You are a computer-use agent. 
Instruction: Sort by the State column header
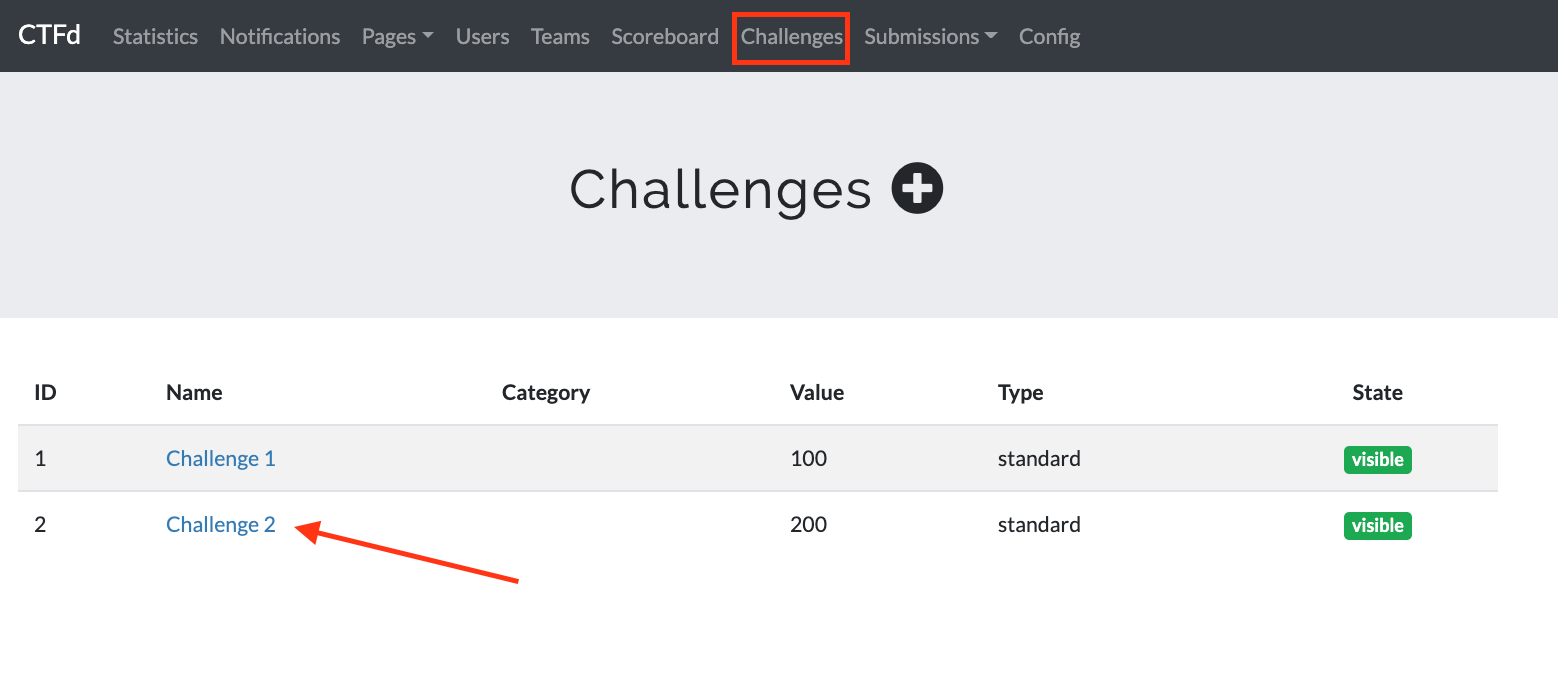[1377, 393]
